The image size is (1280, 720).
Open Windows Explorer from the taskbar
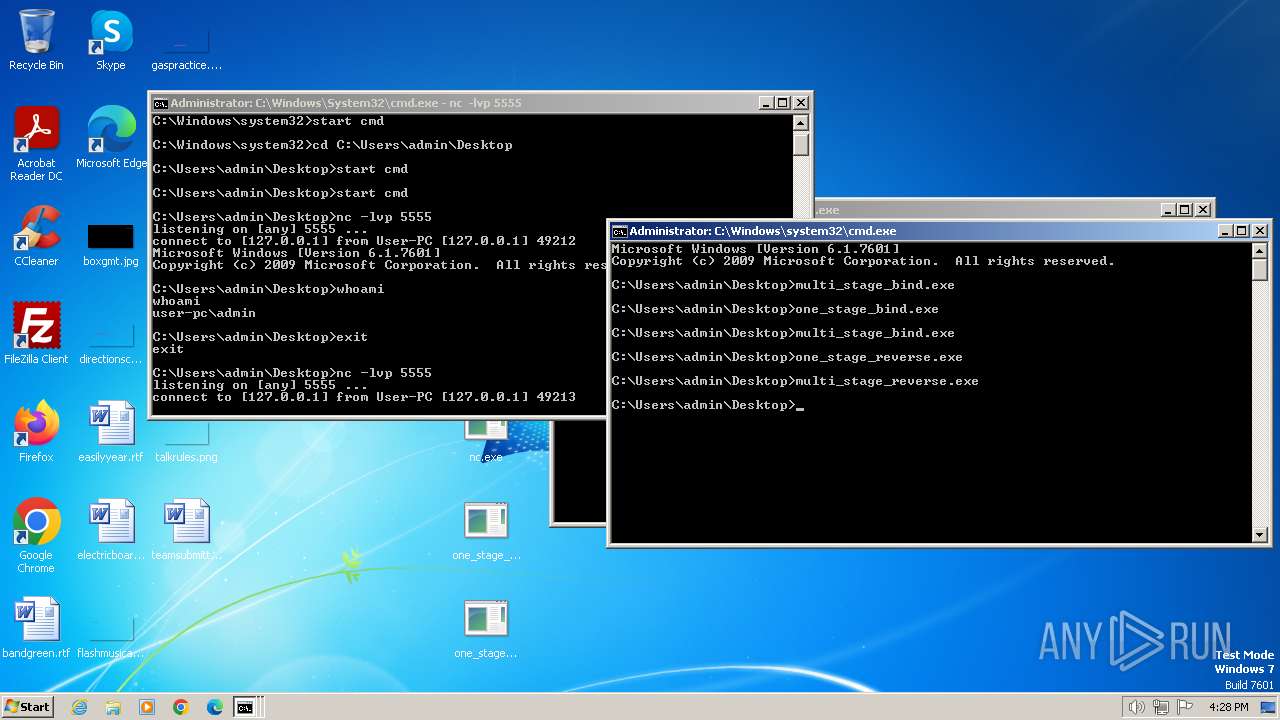(x=113, y=707)
